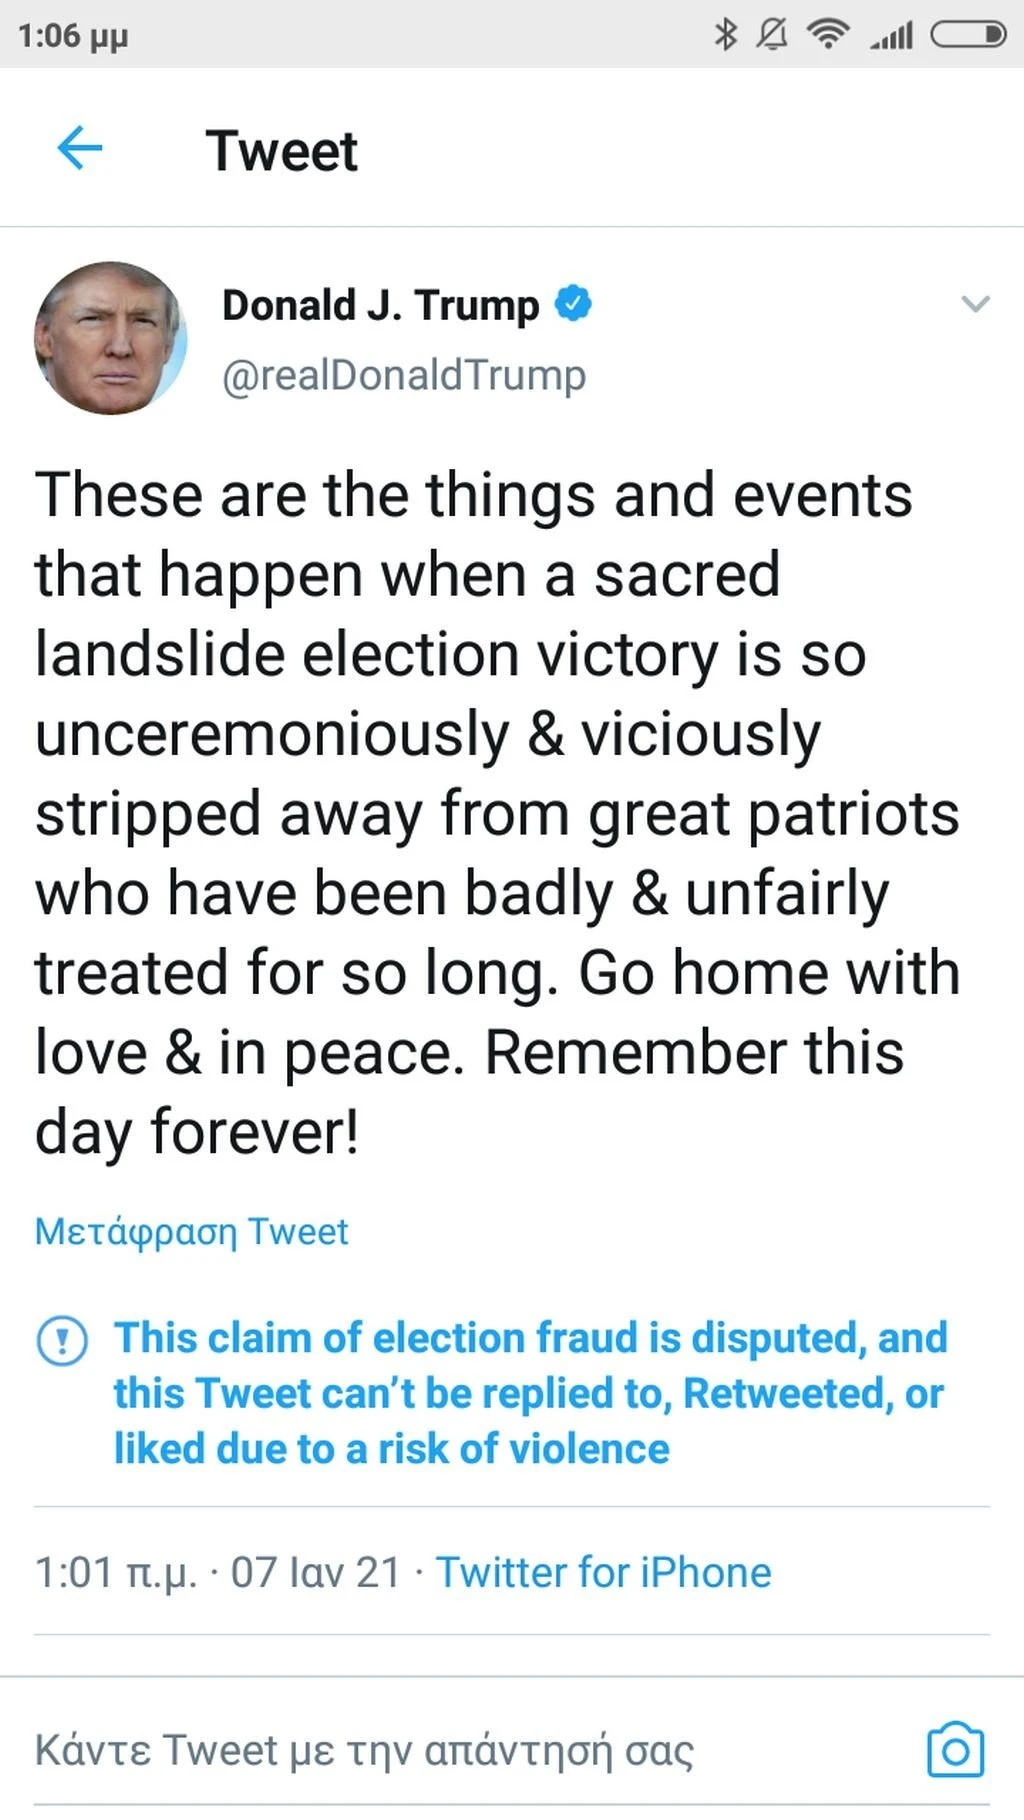Tap the battery indicator icon
The image size is (1024, 1820).
(968, 35)
